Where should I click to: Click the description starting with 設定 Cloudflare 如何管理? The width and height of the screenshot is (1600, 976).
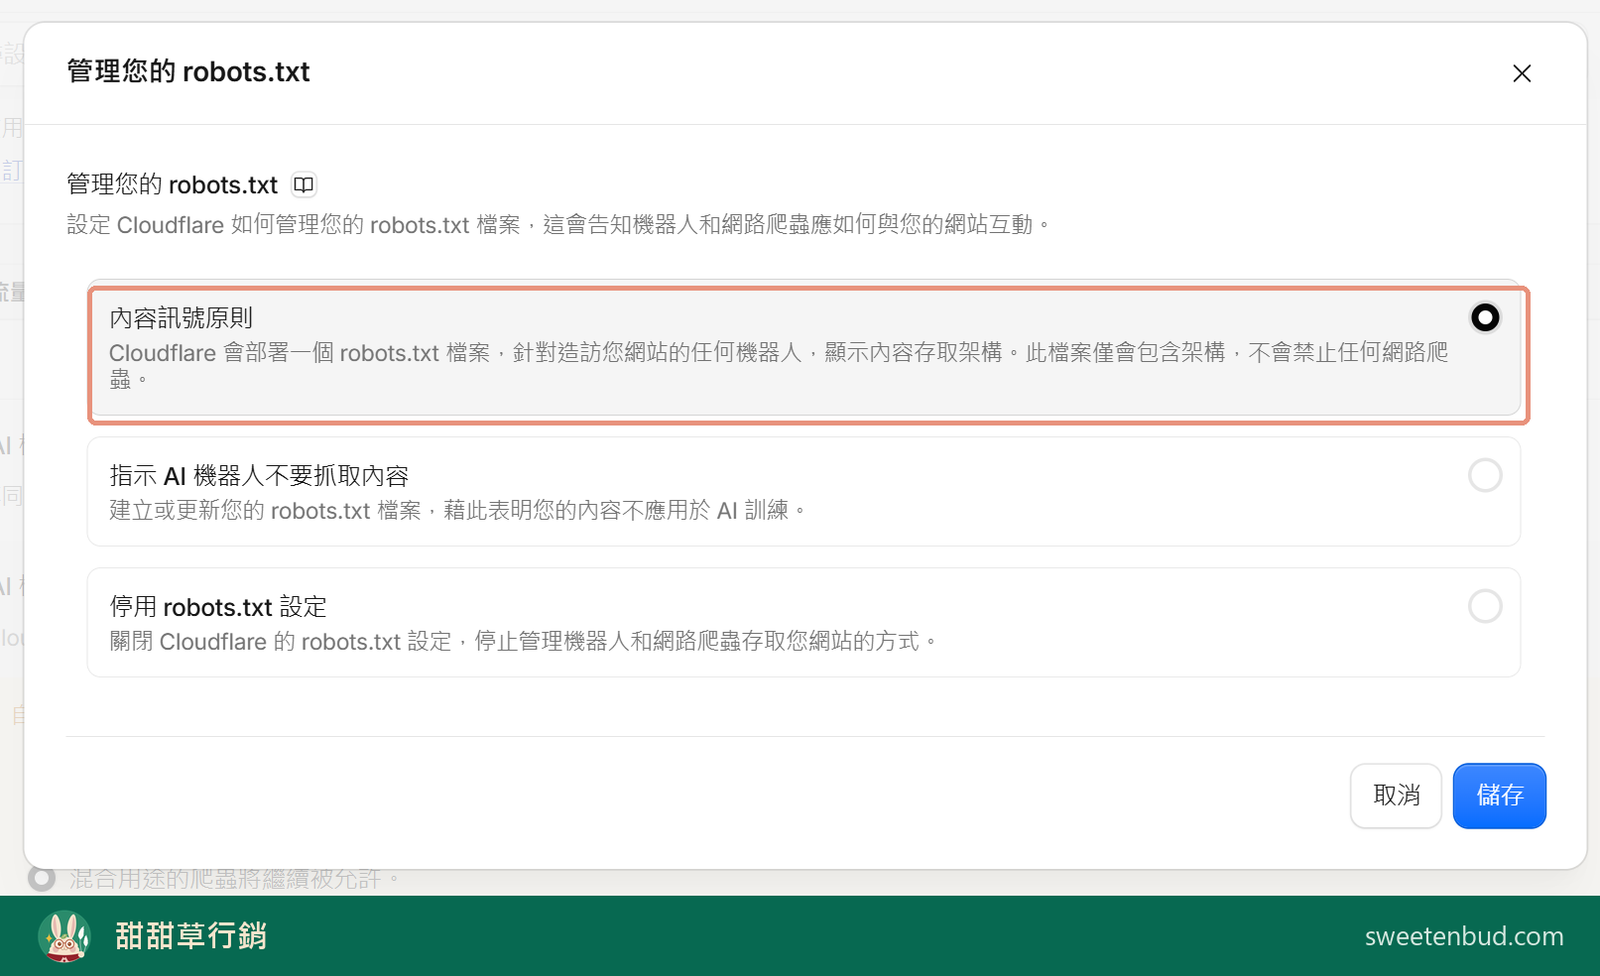pyautogui.click(x=558, y=225)
